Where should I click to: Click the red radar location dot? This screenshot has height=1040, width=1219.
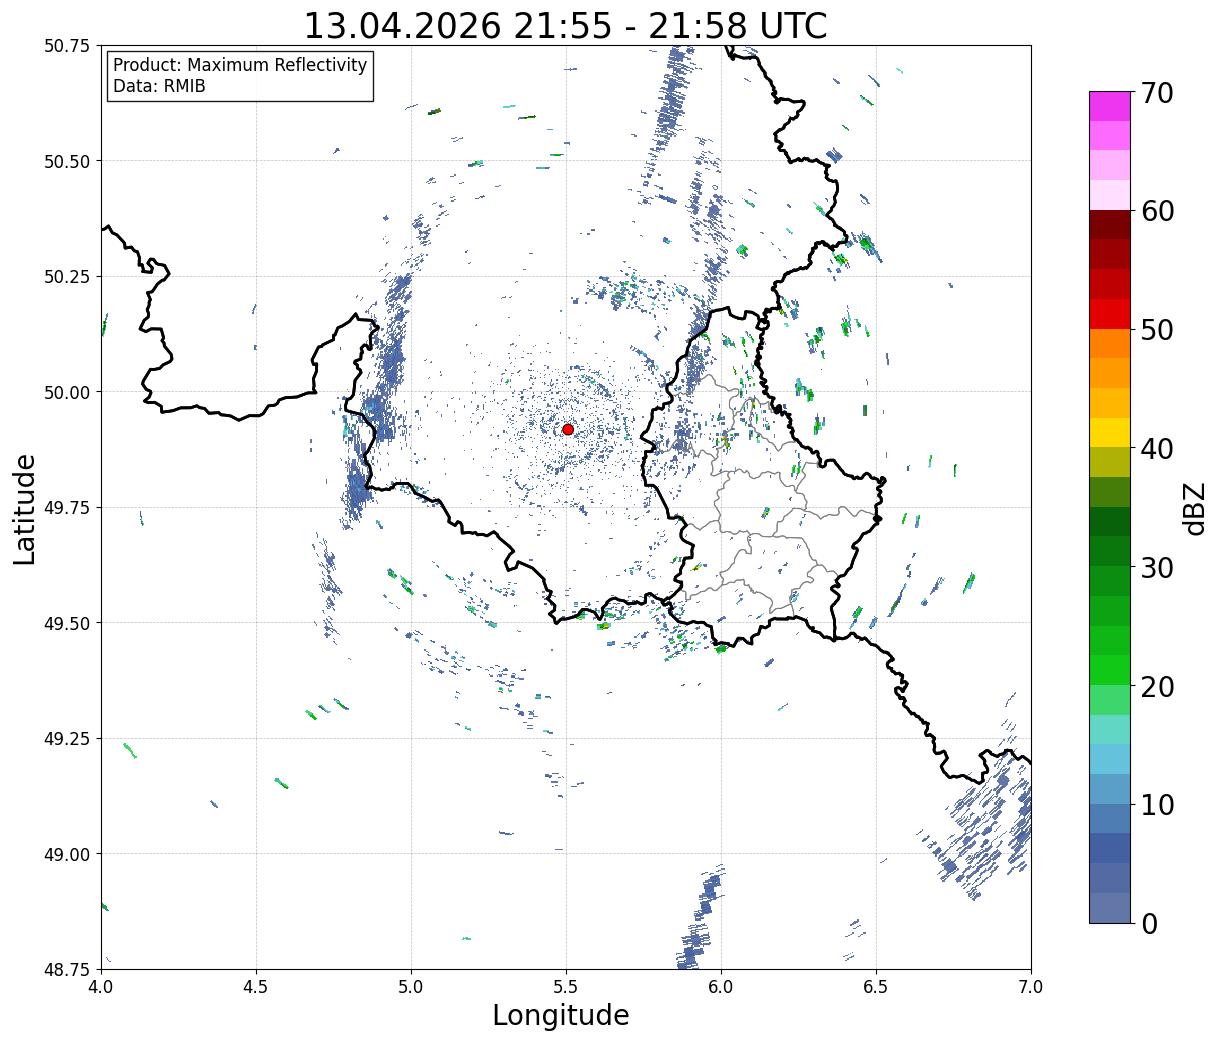click(568, 429)
